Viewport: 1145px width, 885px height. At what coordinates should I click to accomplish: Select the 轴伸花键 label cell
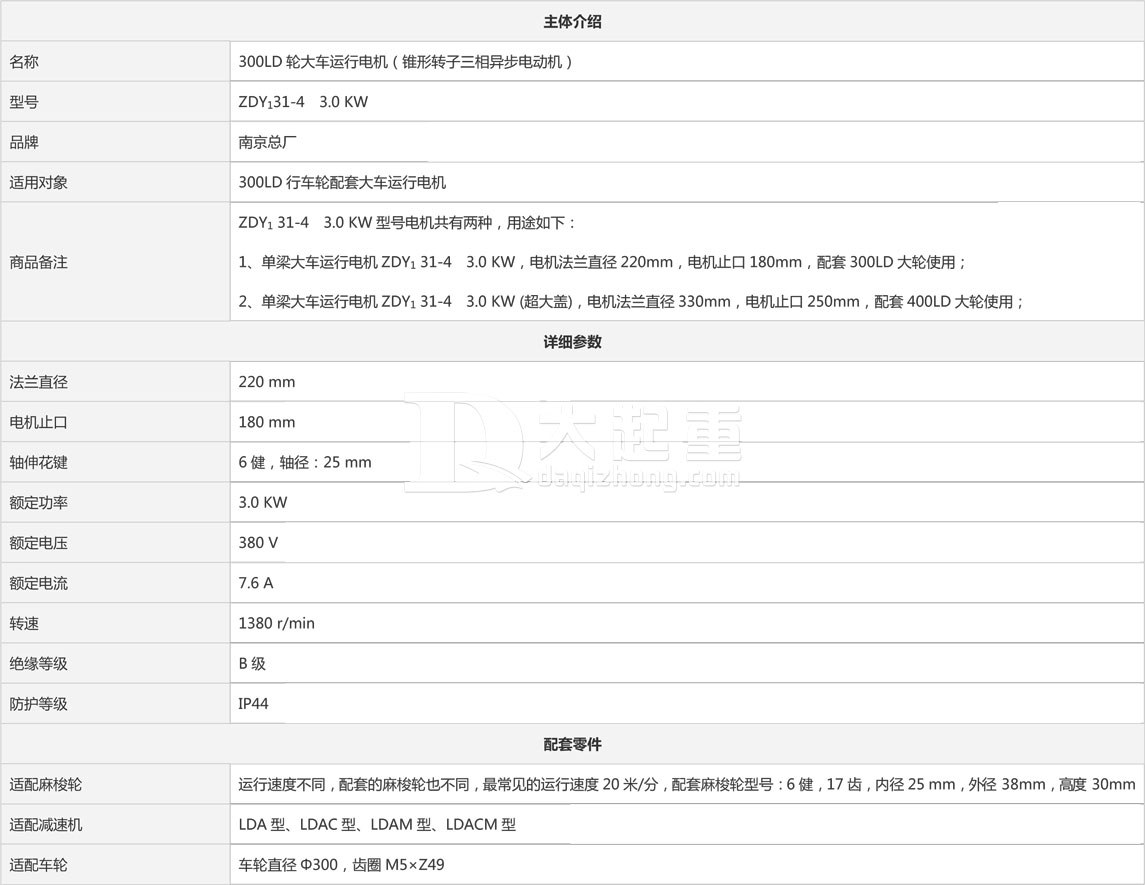[x=115, y=461]
